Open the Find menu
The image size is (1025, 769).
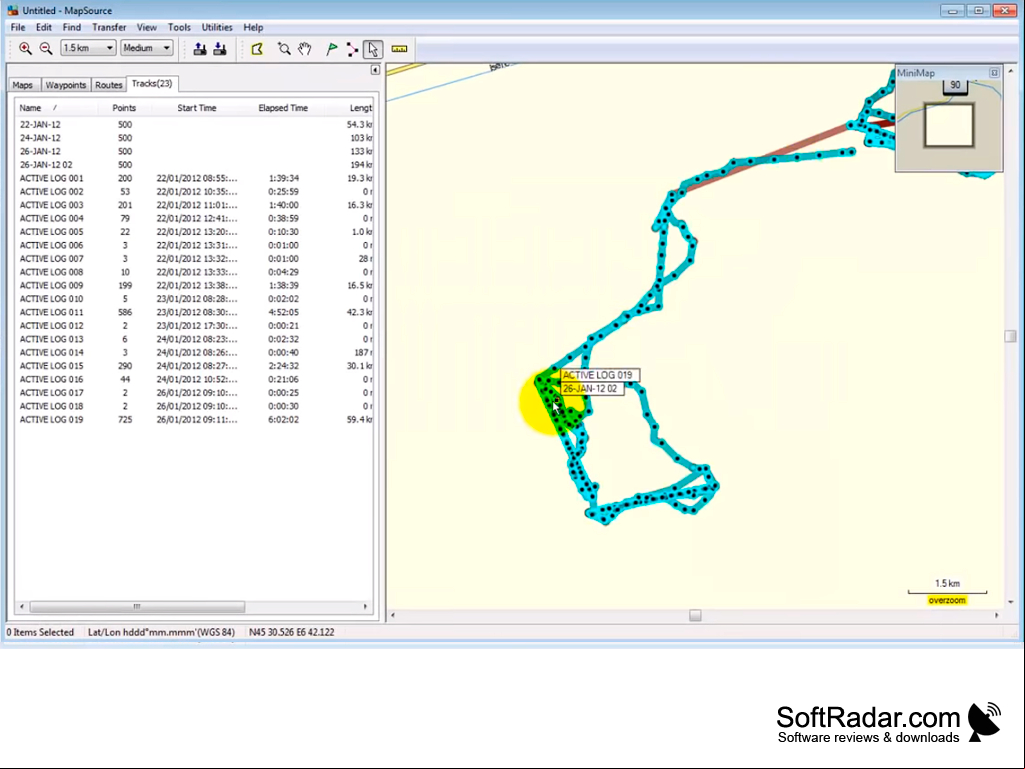[x=72, y=27]
